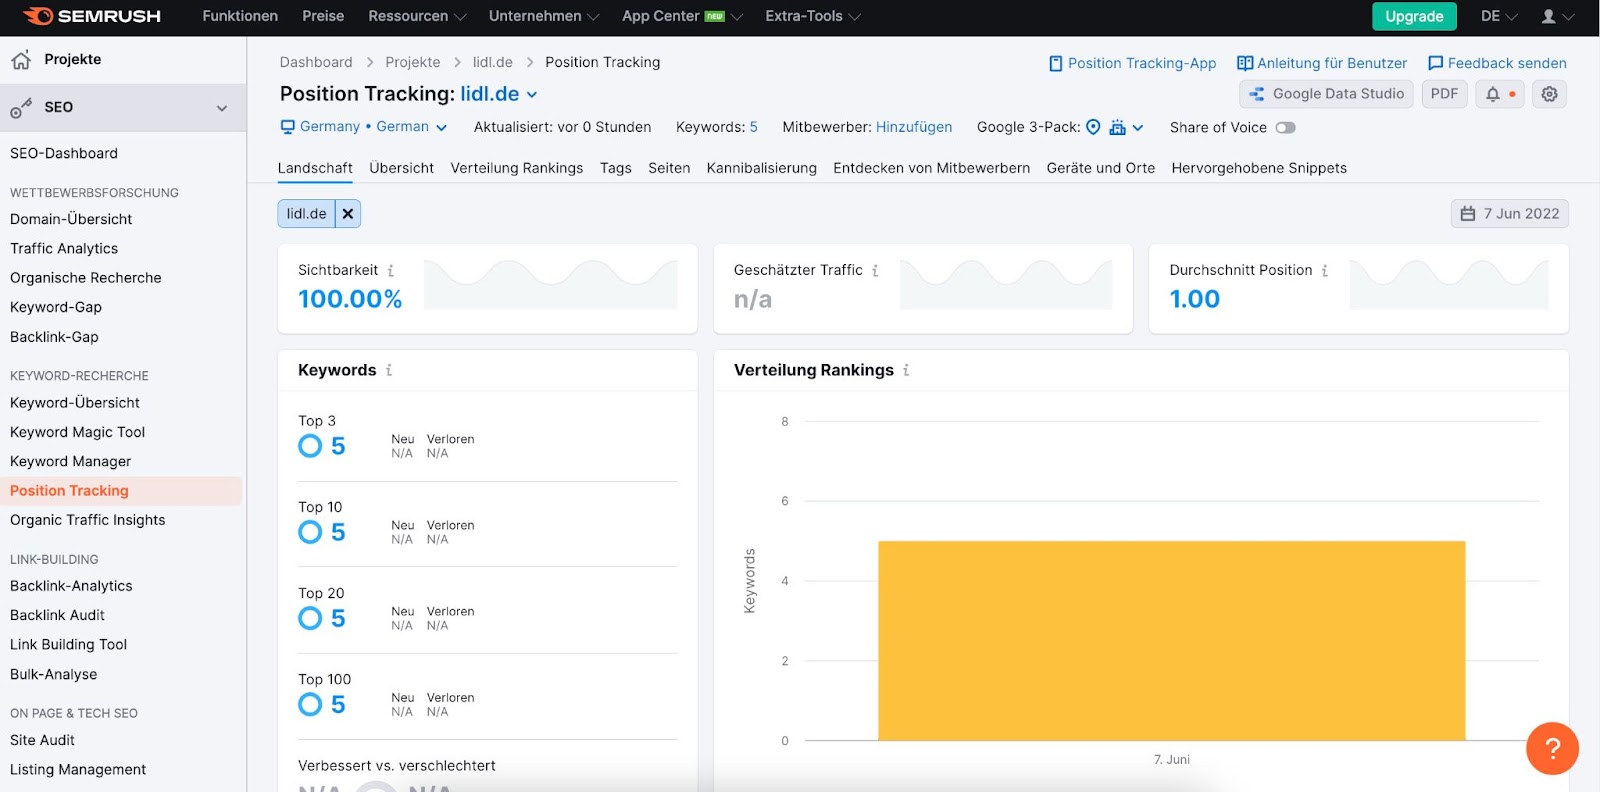The image size is (1600, 792).
Task: Click the Top 20 circle icon
Action: 310,618
